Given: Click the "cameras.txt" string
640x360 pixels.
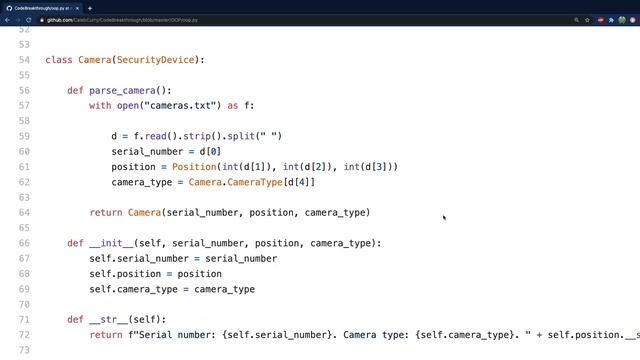Looking at the screenshot, I should [x=180, y=105].
